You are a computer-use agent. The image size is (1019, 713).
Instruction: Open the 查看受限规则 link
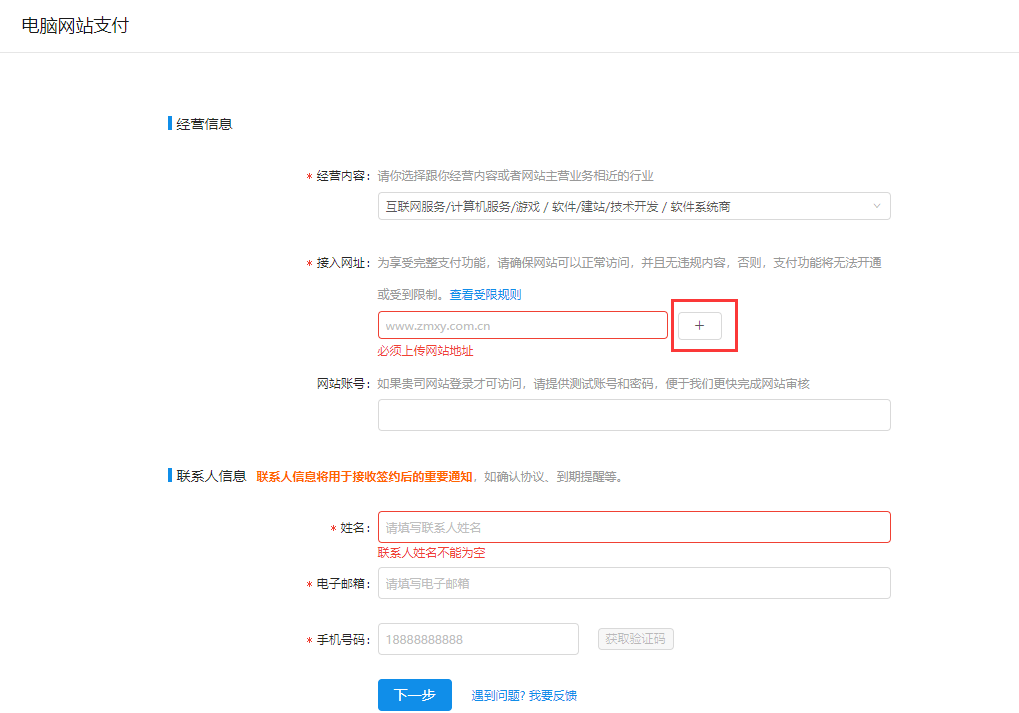[x=485, y=294]
